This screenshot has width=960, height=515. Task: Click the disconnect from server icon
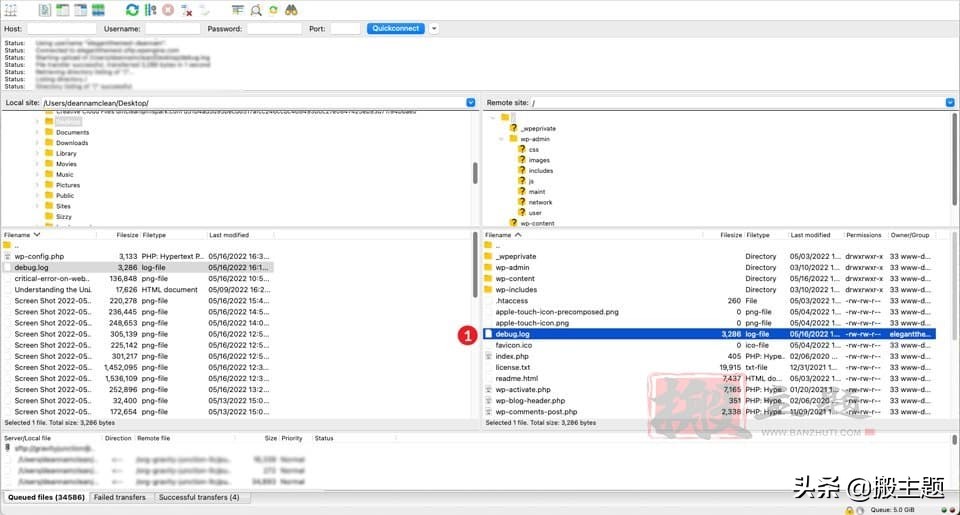[186, 10]
